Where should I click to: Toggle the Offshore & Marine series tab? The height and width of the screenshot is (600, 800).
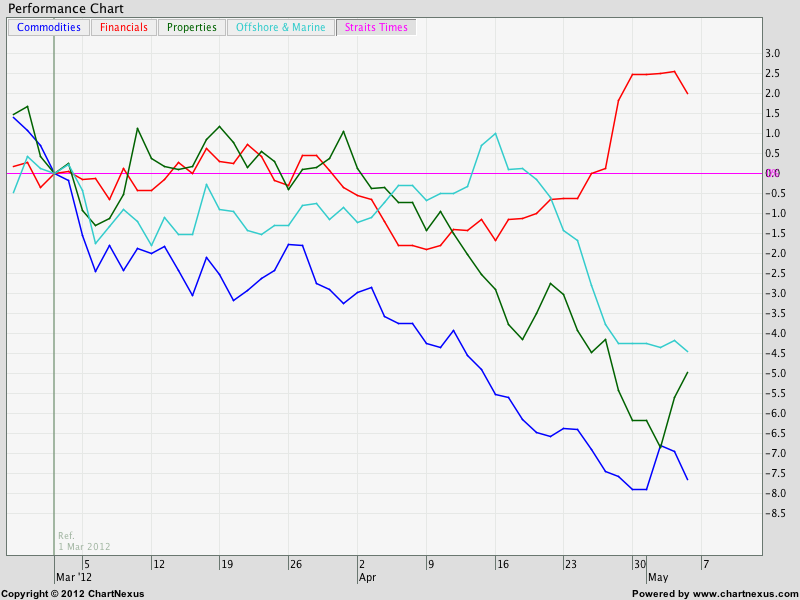pos(280,27)
